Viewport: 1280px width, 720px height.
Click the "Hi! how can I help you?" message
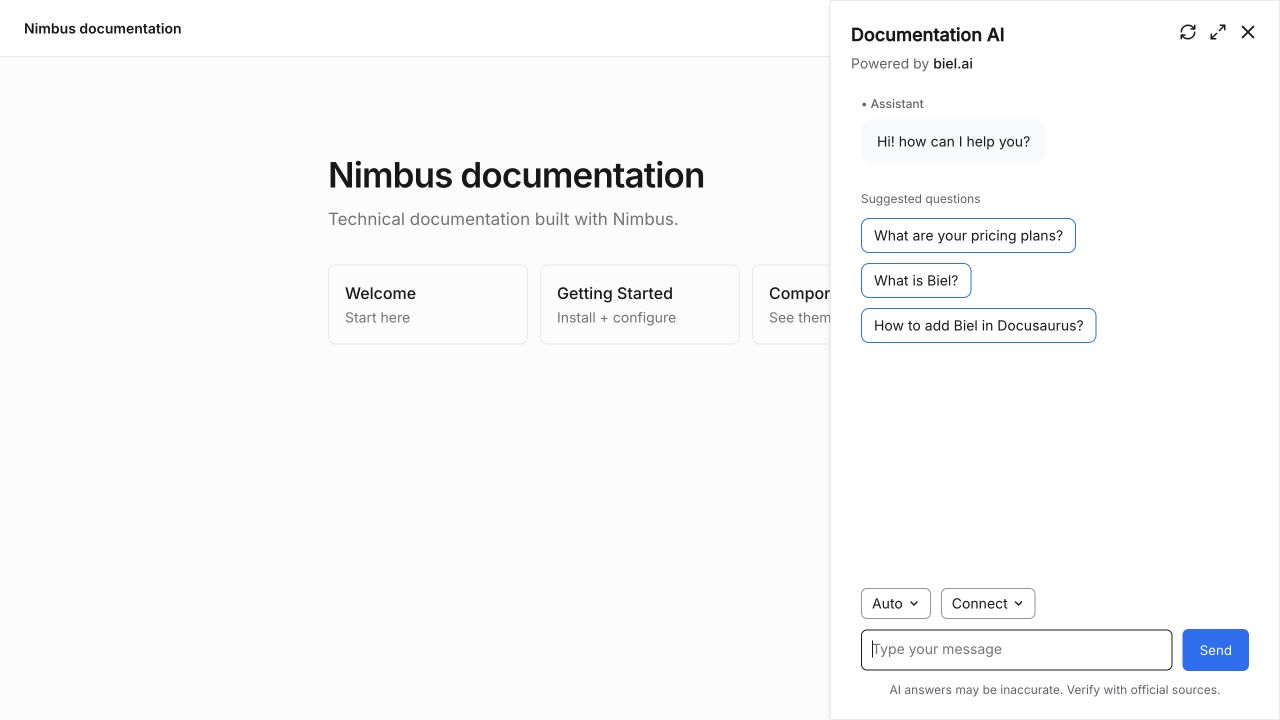pyautogui.click(x=953, y=142)
